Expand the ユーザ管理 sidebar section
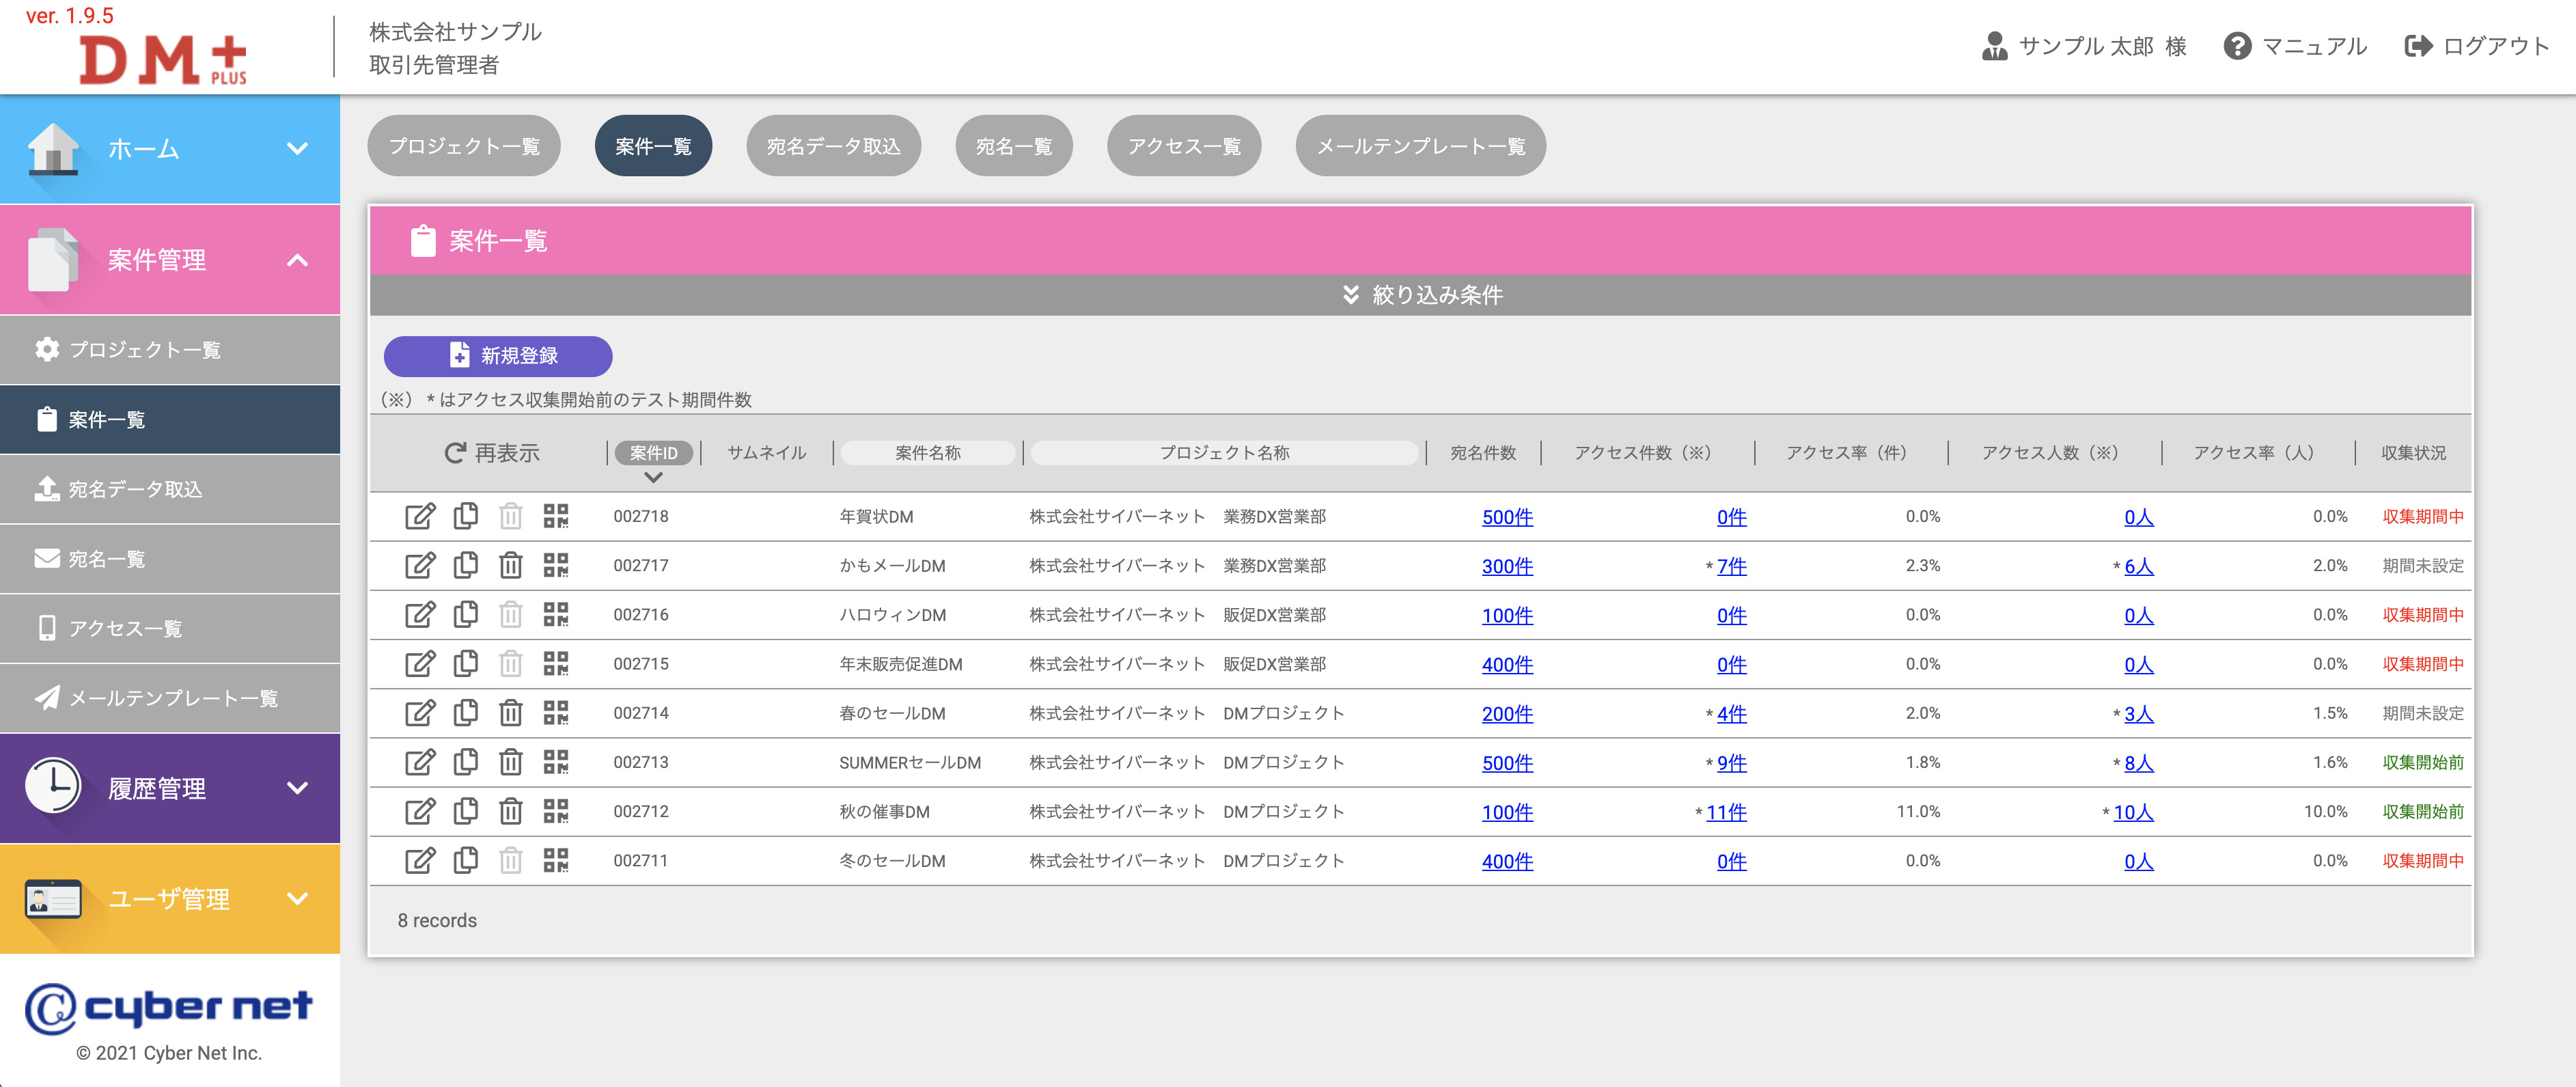Viewport: 2576px width, 1087px height. pyautogui.click(x=170, y=898)
